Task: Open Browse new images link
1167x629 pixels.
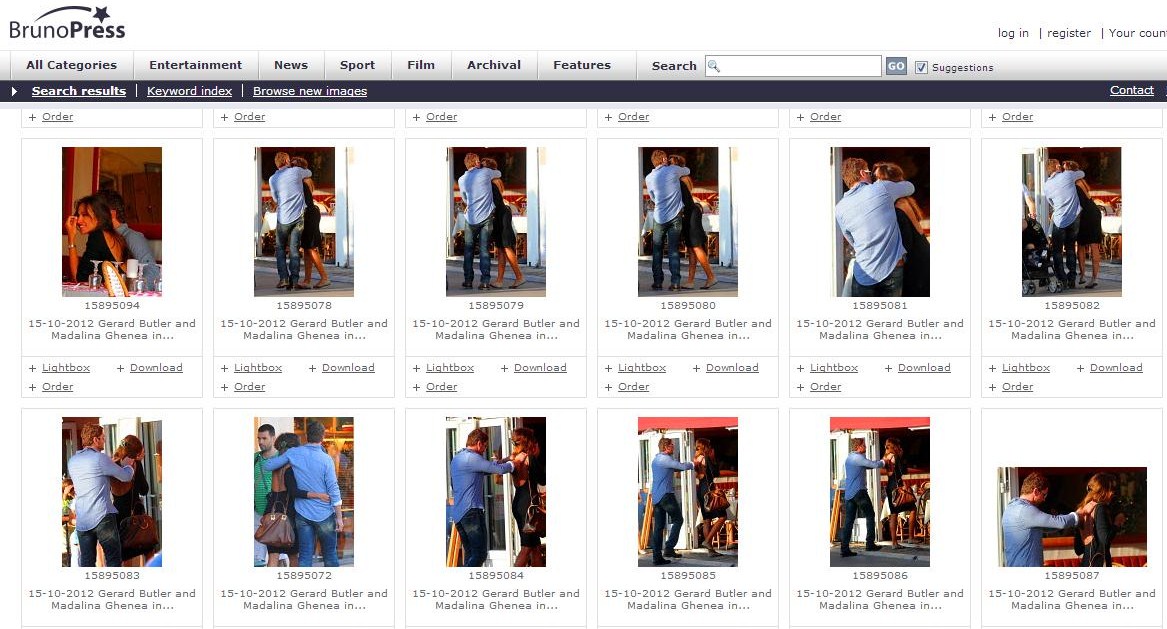Action: click(x=310, y=91)
